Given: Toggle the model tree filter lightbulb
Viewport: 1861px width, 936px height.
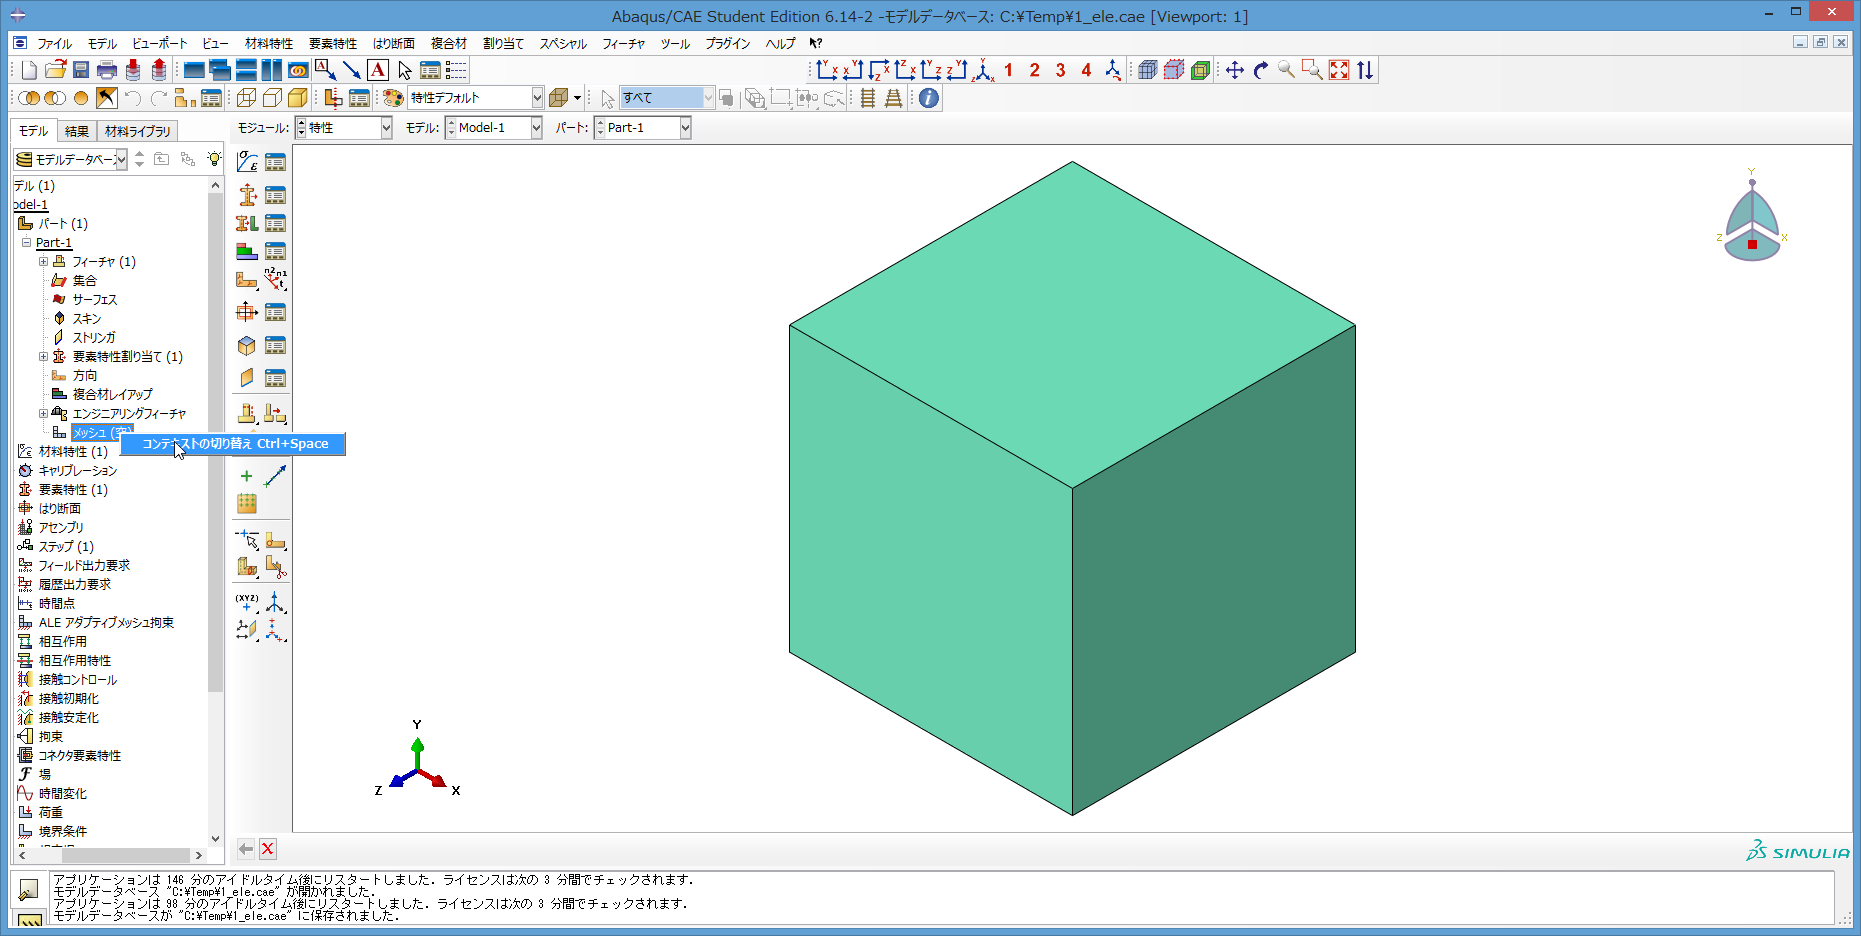Looking at the screenshot, I should coord(214,159).
